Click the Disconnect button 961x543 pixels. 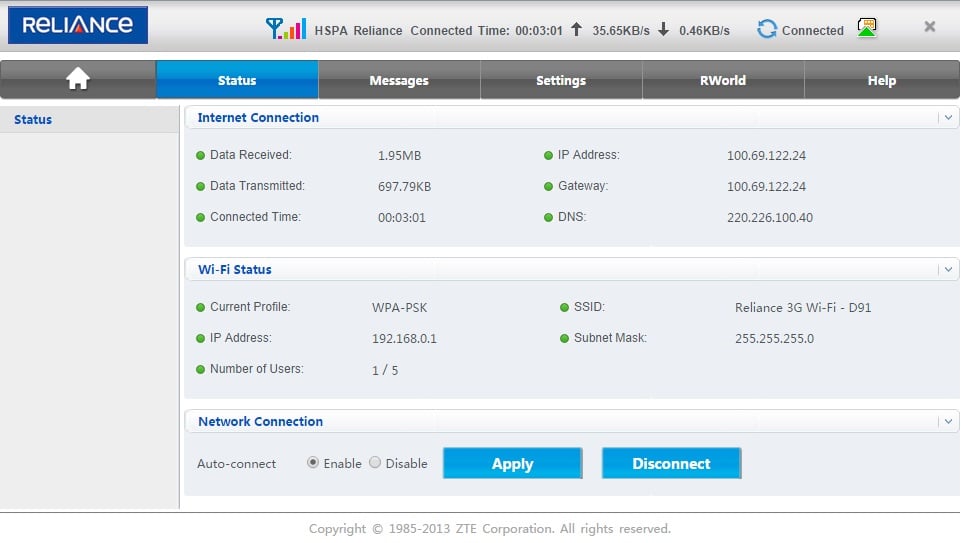(672, 463)
